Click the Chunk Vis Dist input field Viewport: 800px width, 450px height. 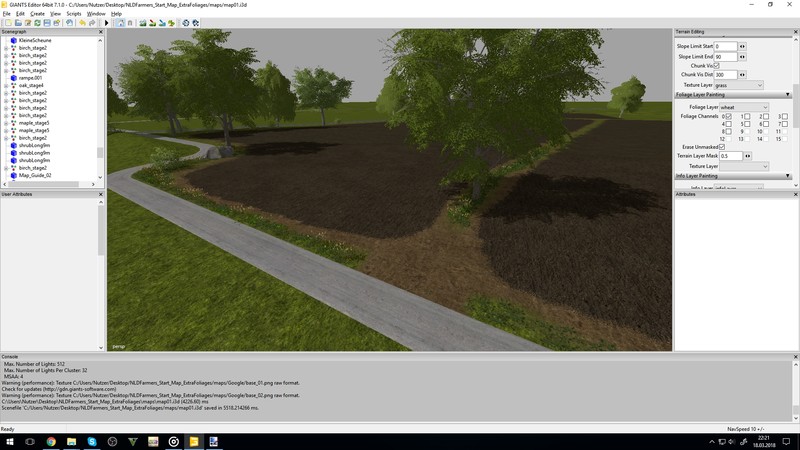coord(726,75)
